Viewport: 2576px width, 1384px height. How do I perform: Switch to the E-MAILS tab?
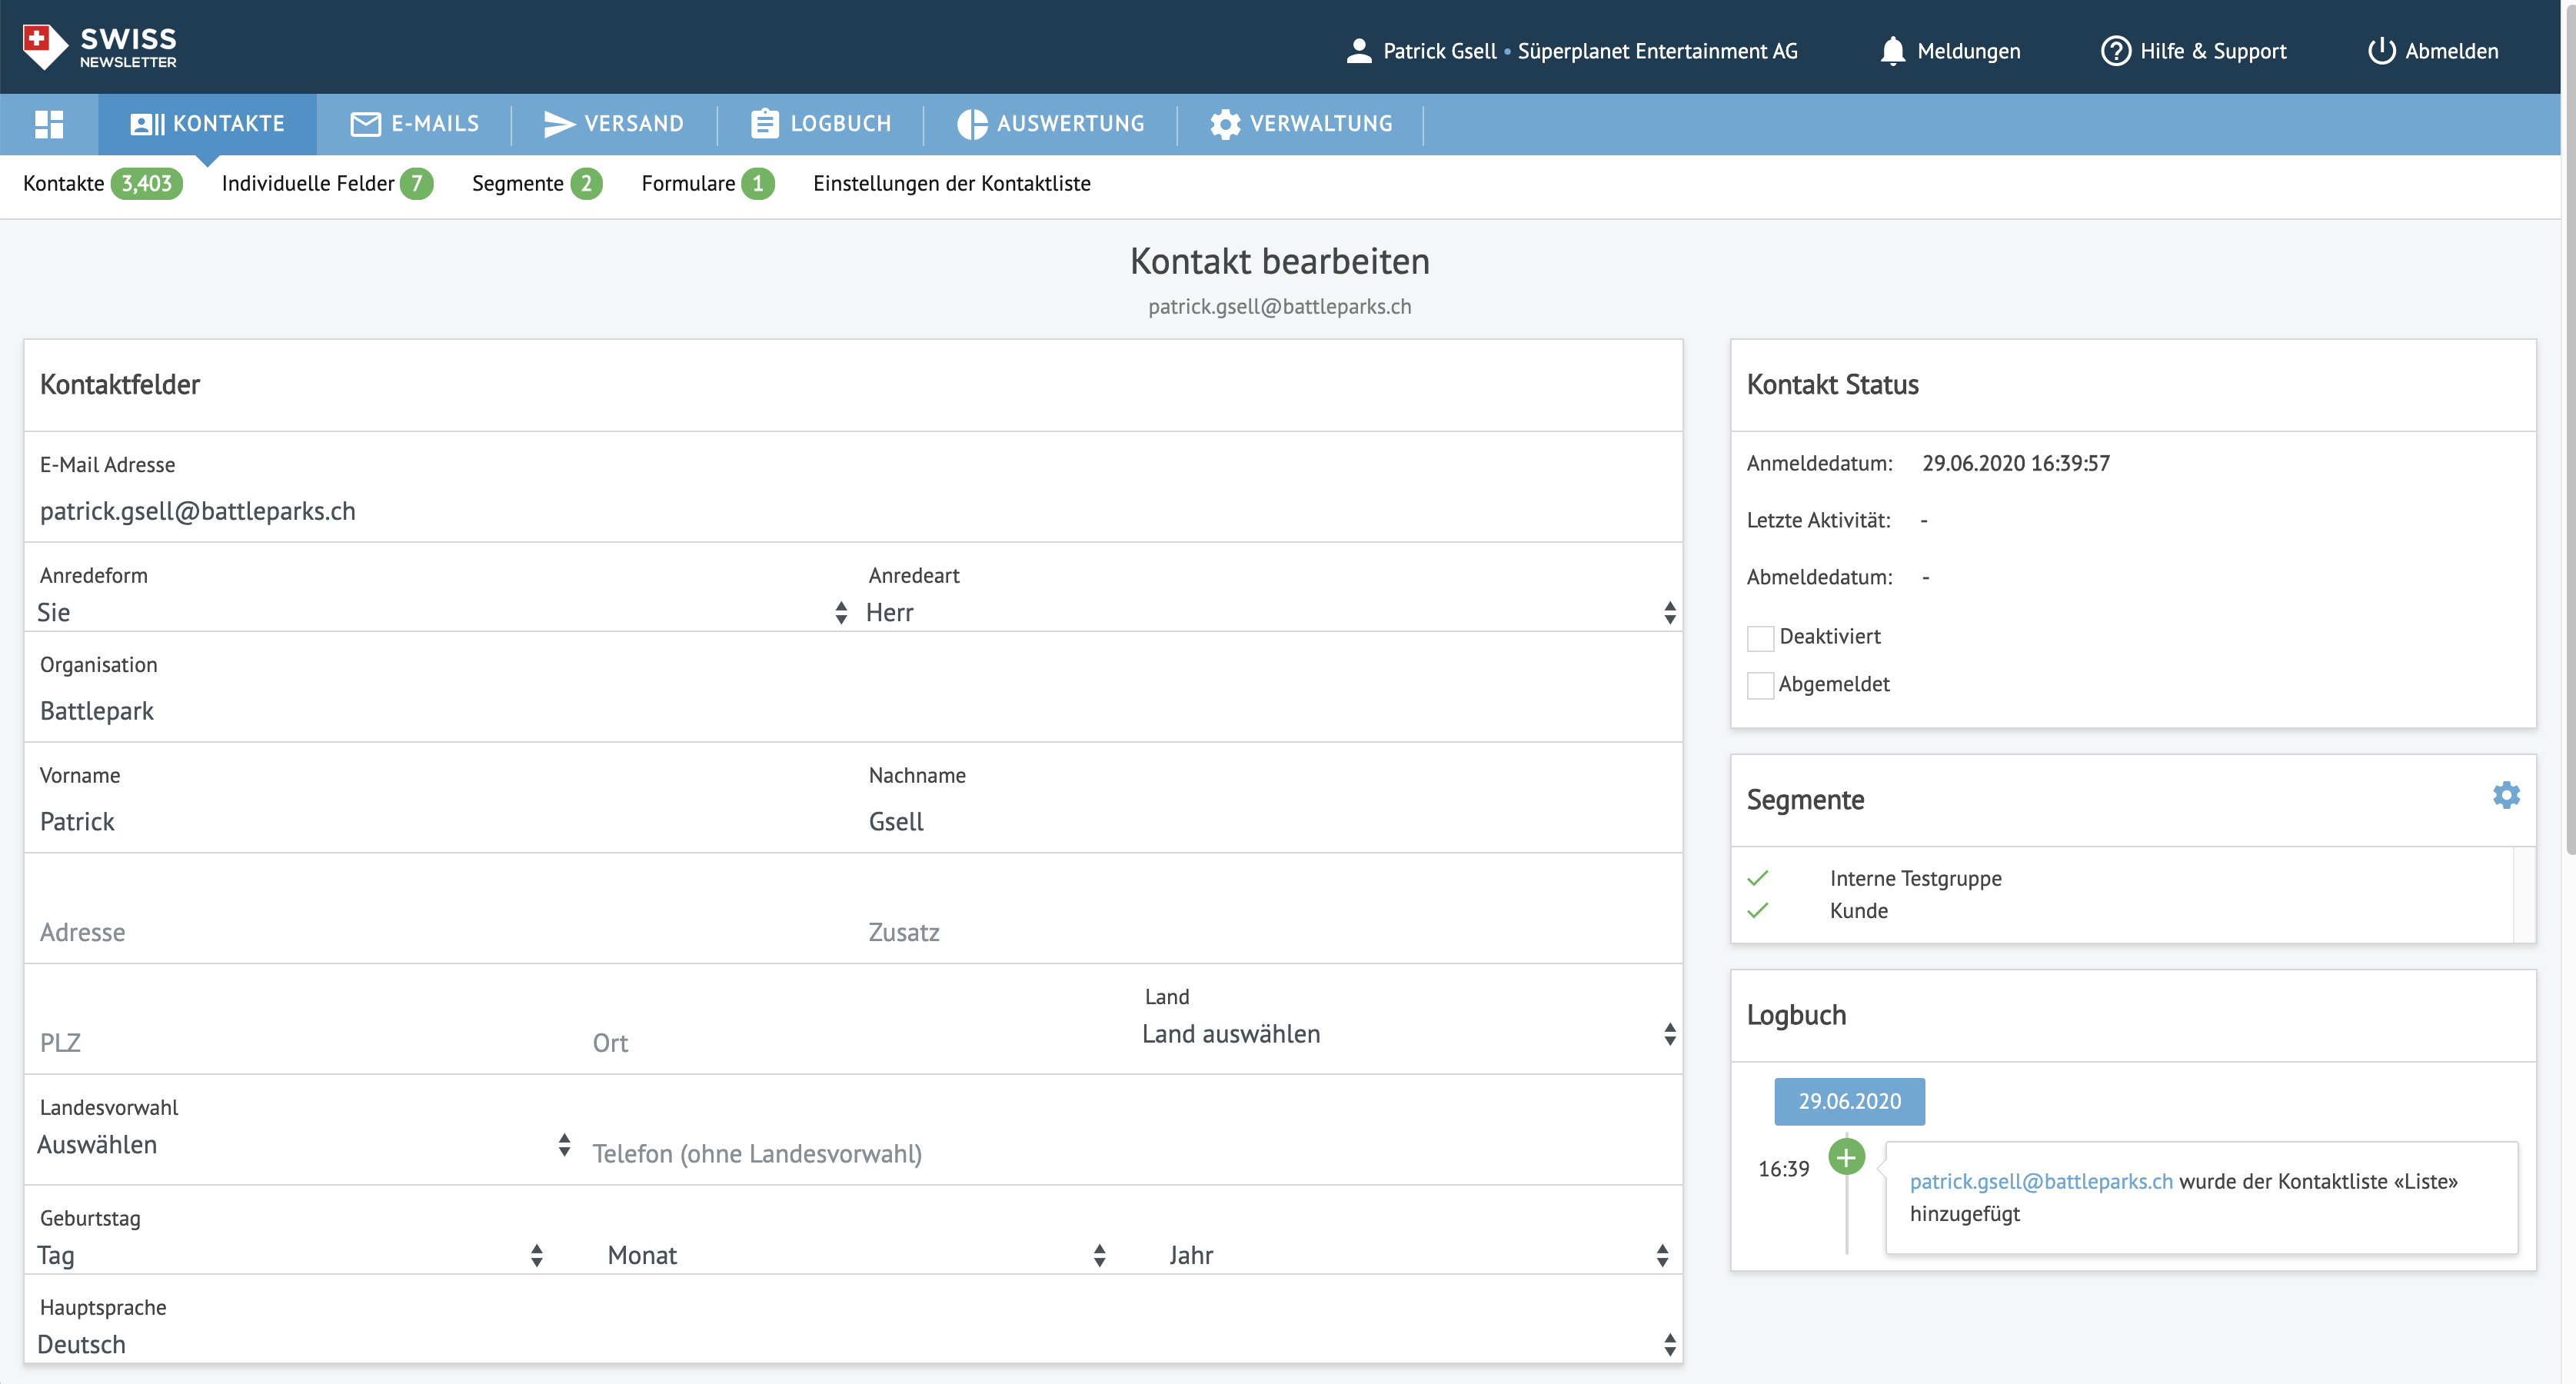pyautogui.click(x=415, y=124)
